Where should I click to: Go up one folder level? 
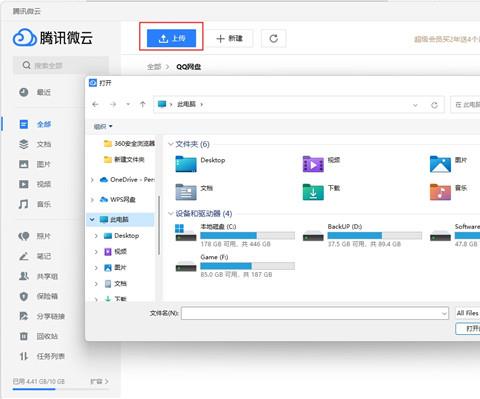click(x=143, y=105)
